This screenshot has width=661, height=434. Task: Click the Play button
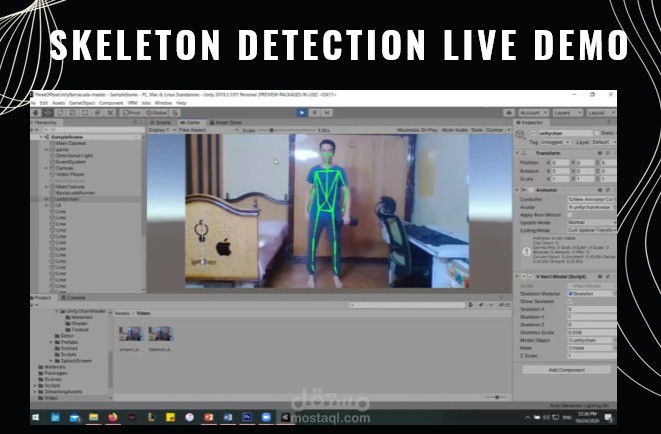click(x=302, y=113)
